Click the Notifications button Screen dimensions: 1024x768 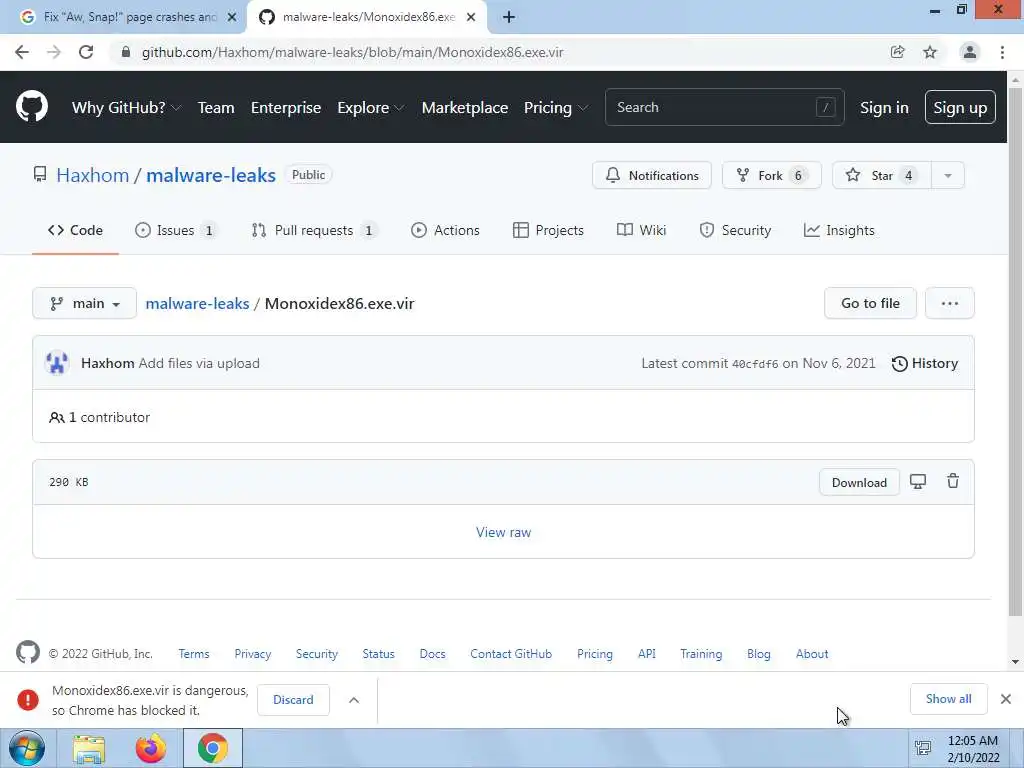tap(652, 175)
